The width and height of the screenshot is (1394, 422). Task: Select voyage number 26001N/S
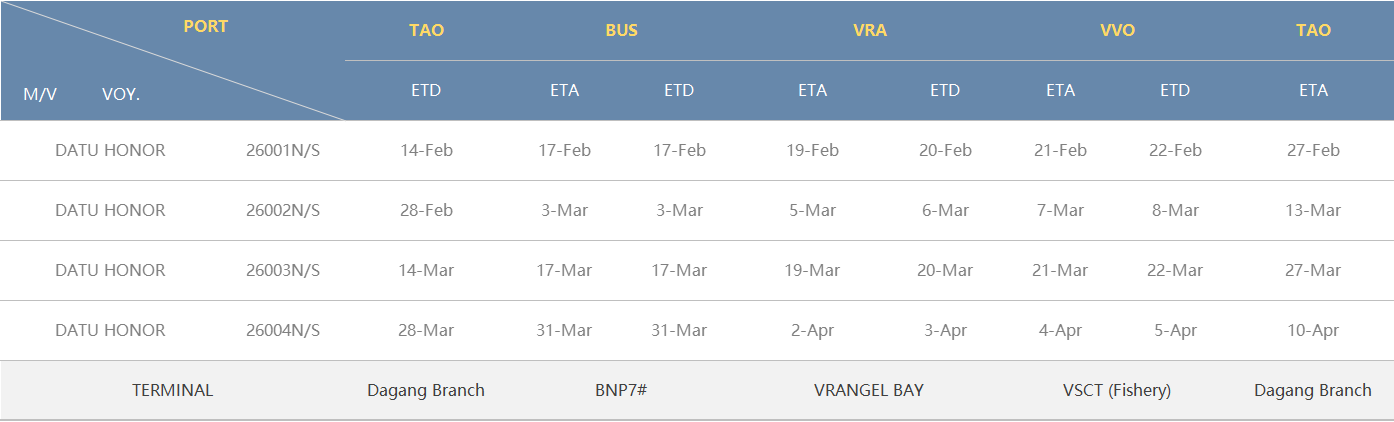click(x=283, y=150)
